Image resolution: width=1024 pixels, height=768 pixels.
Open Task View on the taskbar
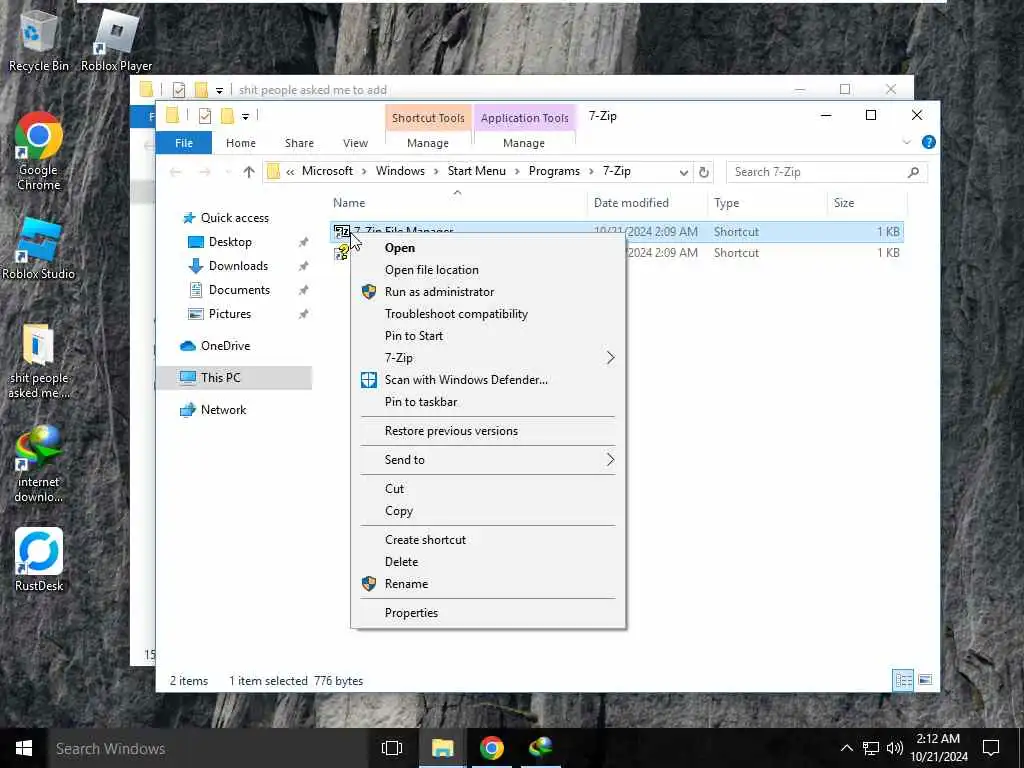[x=392, y=748]
